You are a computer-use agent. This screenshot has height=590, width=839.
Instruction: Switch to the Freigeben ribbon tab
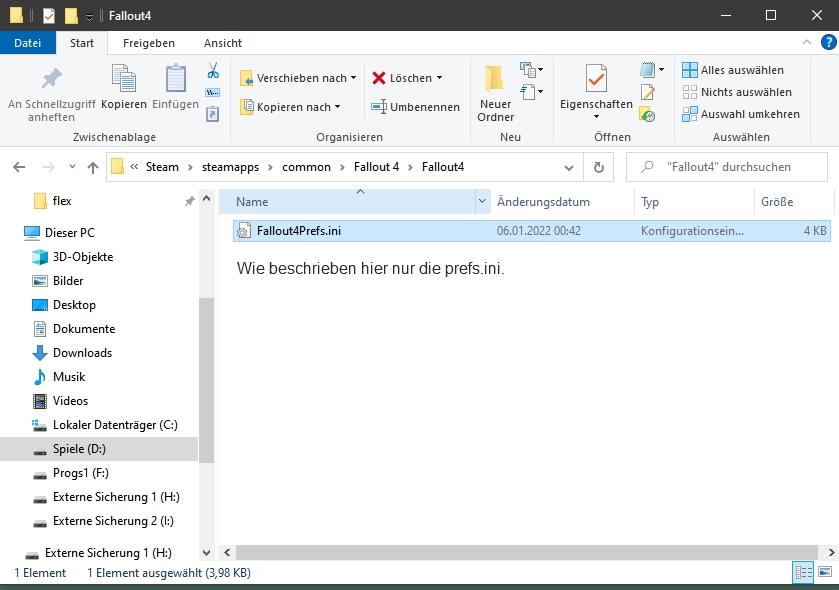pyautogui.click(x=149, y=43)
